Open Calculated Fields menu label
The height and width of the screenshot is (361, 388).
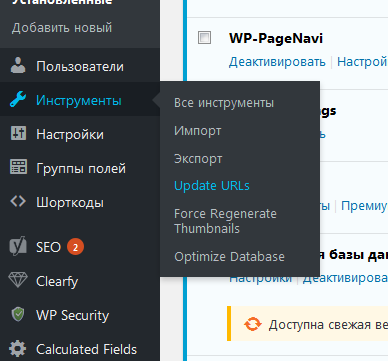point(86,349)
